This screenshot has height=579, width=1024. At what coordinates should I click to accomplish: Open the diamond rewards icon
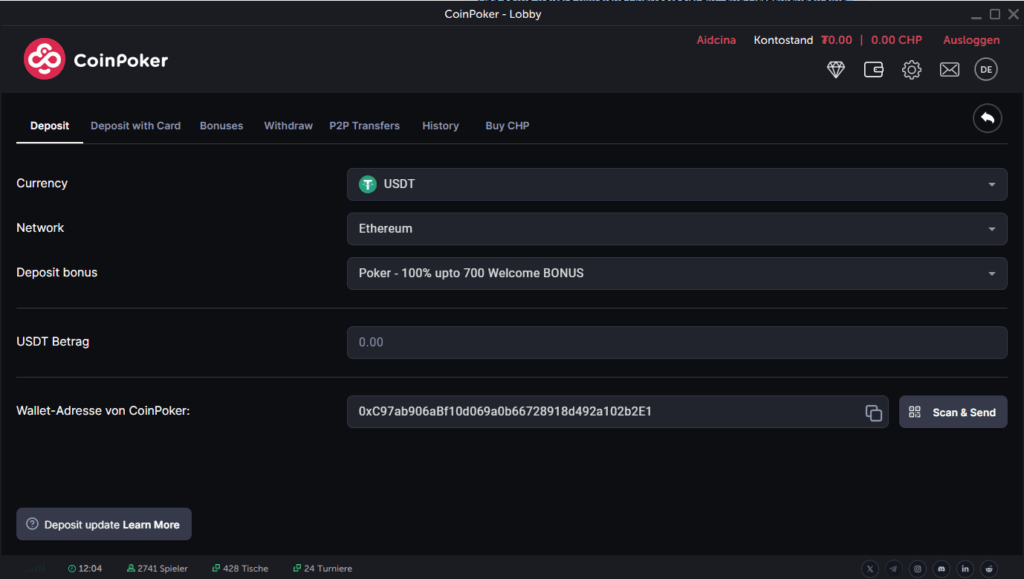click(836, 70)
